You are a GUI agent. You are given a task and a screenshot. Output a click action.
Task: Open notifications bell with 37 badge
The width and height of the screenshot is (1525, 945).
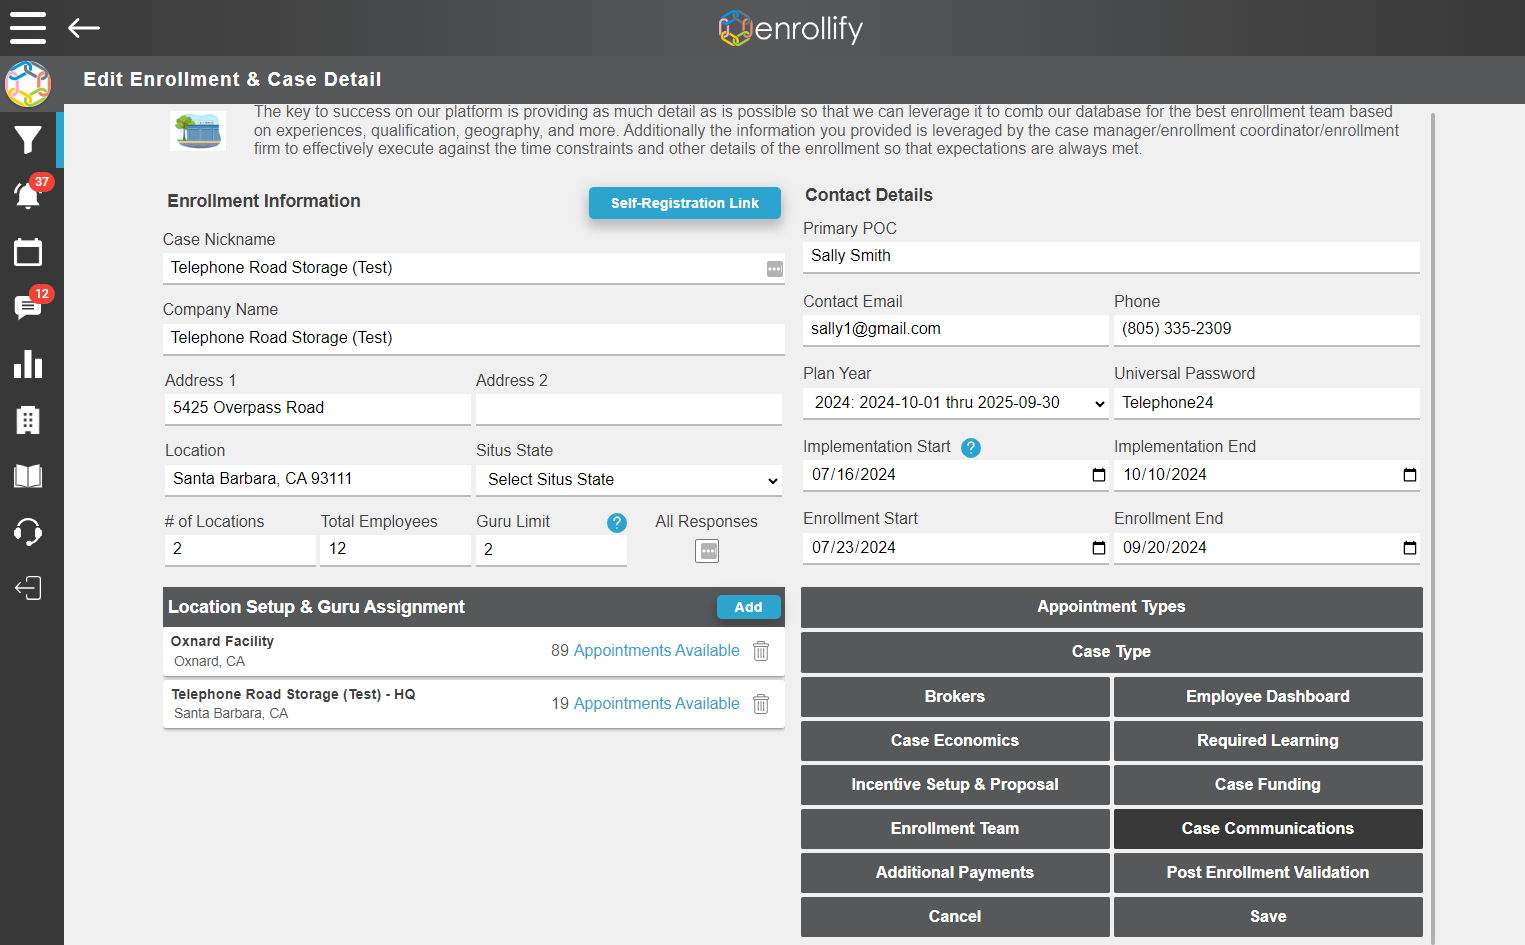(29, 194)
